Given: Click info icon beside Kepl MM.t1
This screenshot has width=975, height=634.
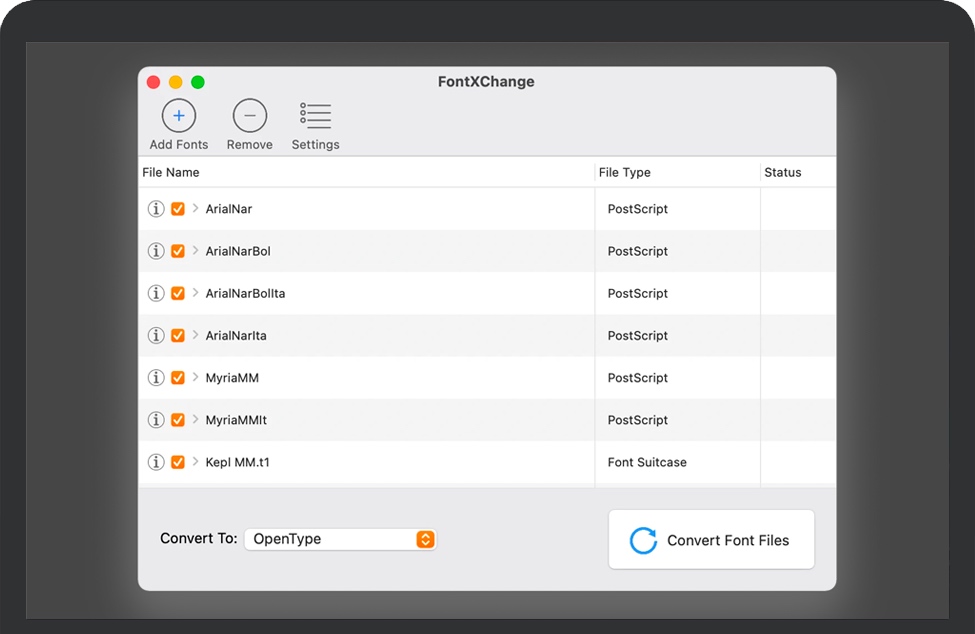Looking at the screenshot, I should pos(156,462).
